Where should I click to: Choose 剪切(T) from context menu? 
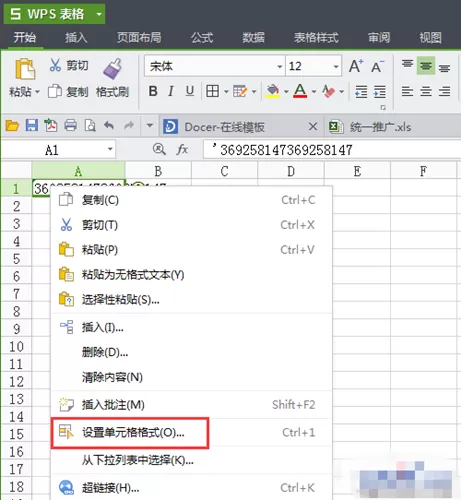tap(192, 225)
